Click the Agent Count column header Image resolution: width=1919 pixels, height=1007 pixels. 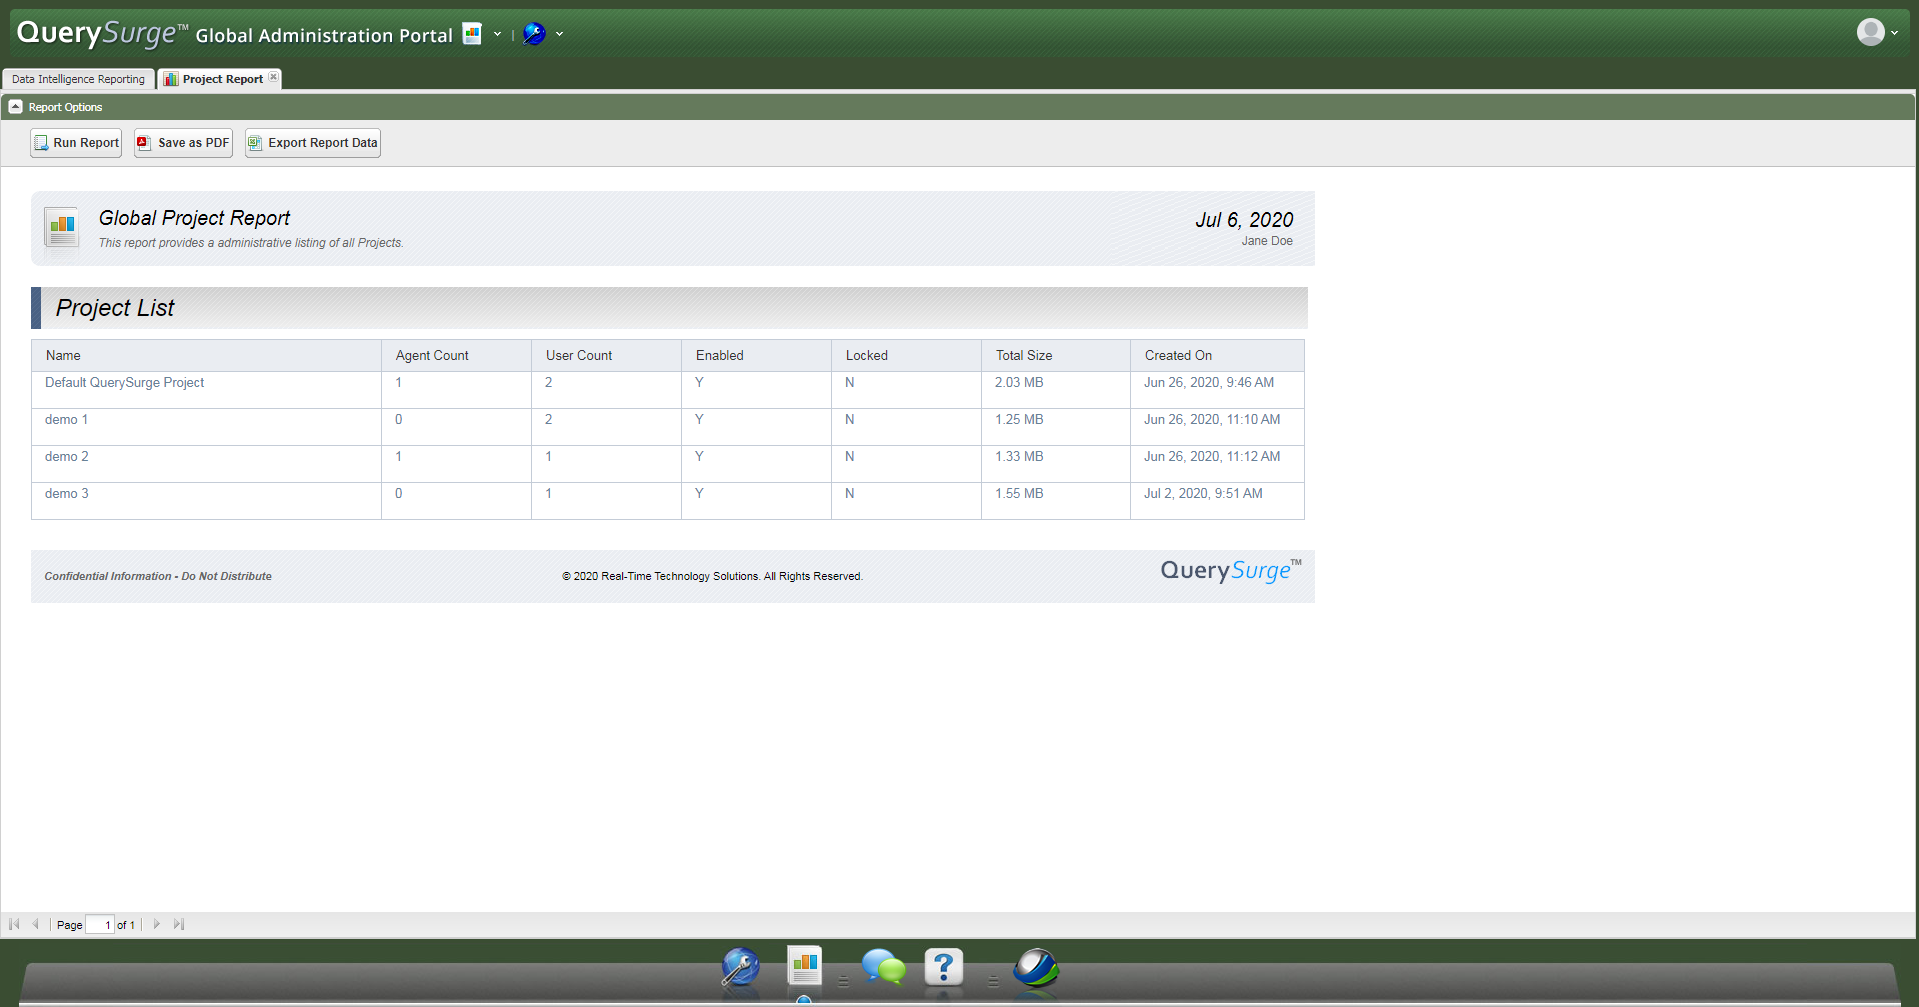pos(456,355)
